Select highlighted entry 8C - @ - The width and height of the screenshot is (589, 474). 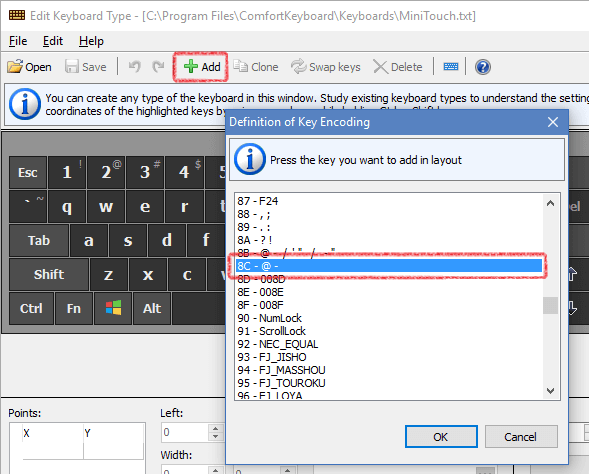[x=389, y=266]
